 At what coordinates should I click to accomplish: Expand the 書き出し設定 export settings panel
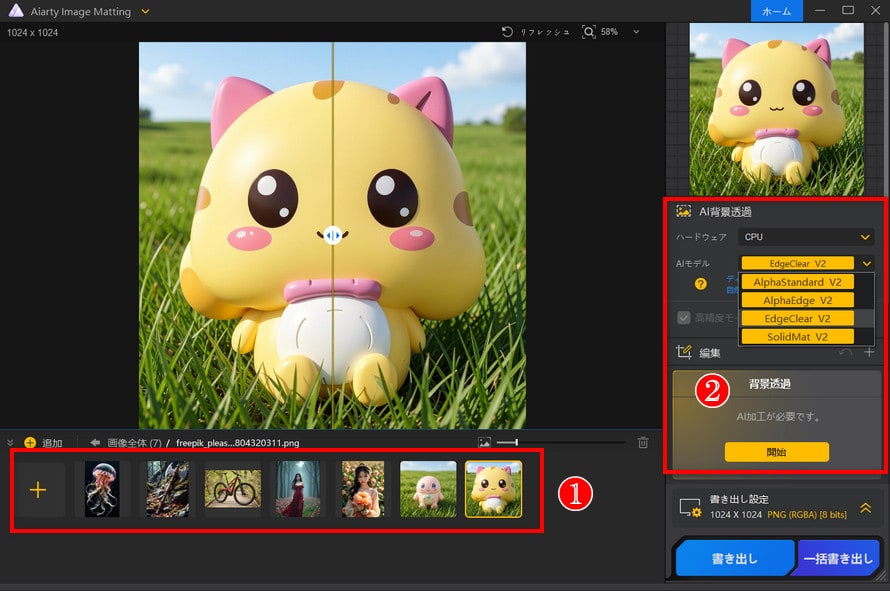(865, 508)
